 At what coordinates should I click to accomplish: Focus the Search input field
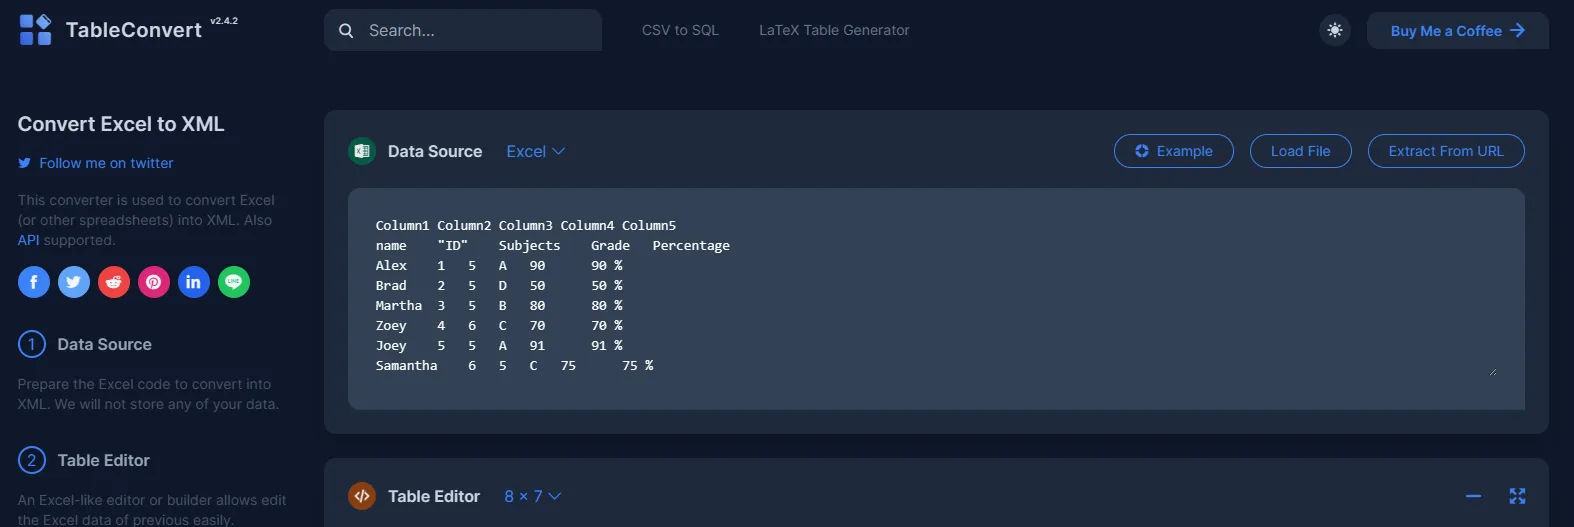pyautogui.click(x=463, y=30)
